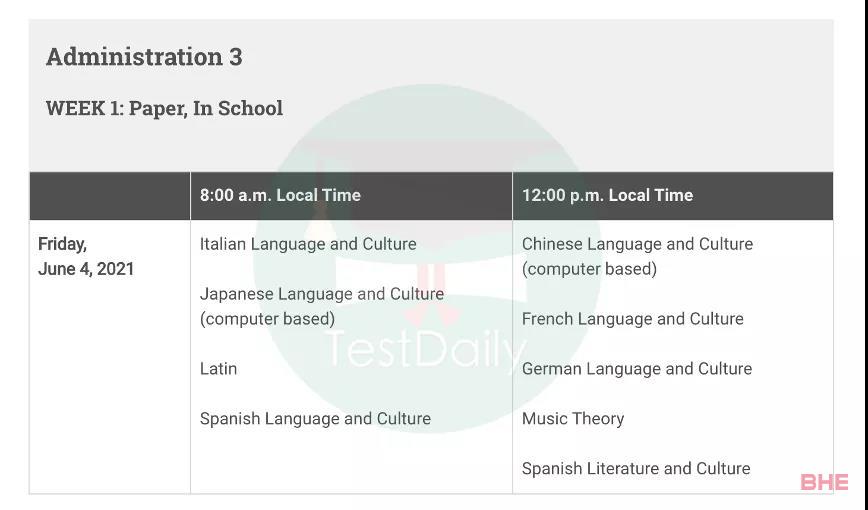Click Chinese Language and Culture entry
This screenshot has height=510, width=868.
click(x=637, y=256)
